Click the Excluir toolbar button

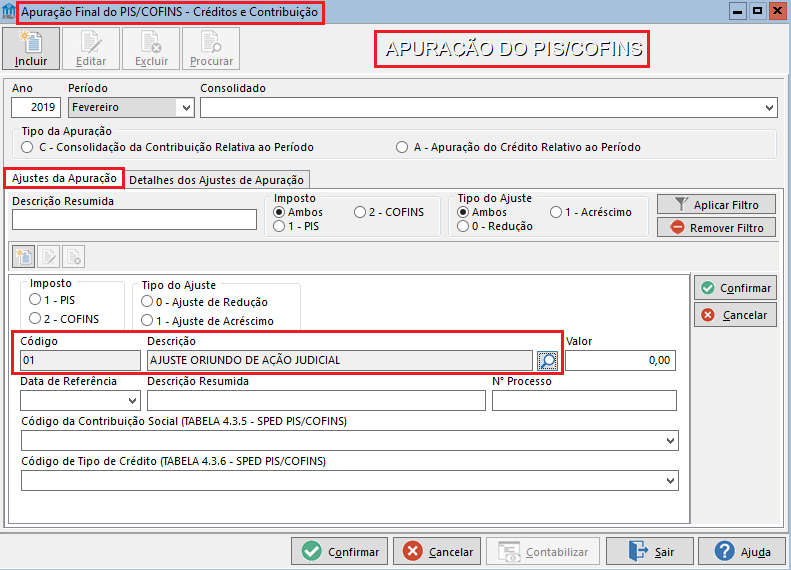151,48
